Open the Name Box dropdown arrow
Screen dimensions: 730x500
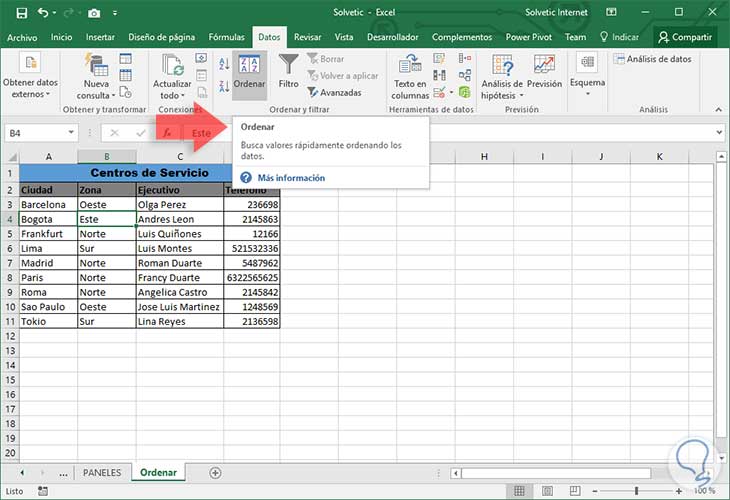coord(71,133)
